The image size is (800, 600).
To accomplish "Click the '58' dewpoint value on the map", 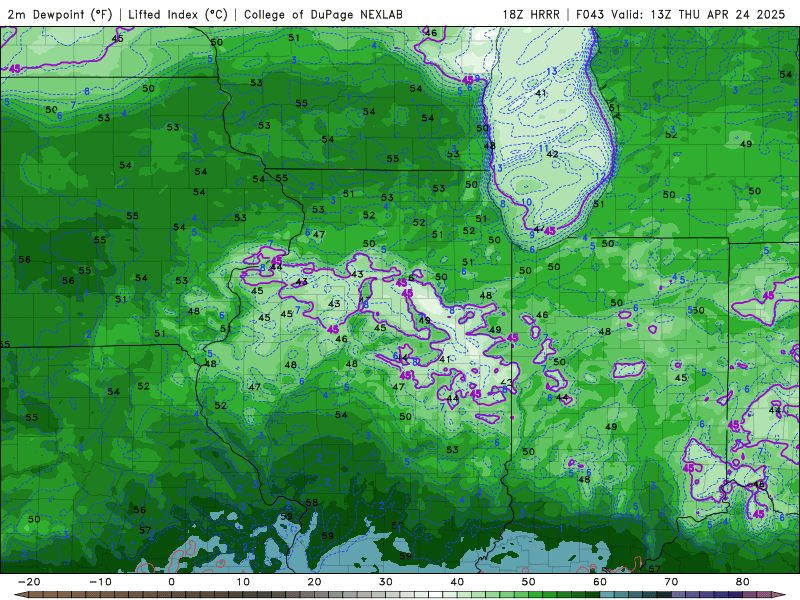I will [312, 503].
